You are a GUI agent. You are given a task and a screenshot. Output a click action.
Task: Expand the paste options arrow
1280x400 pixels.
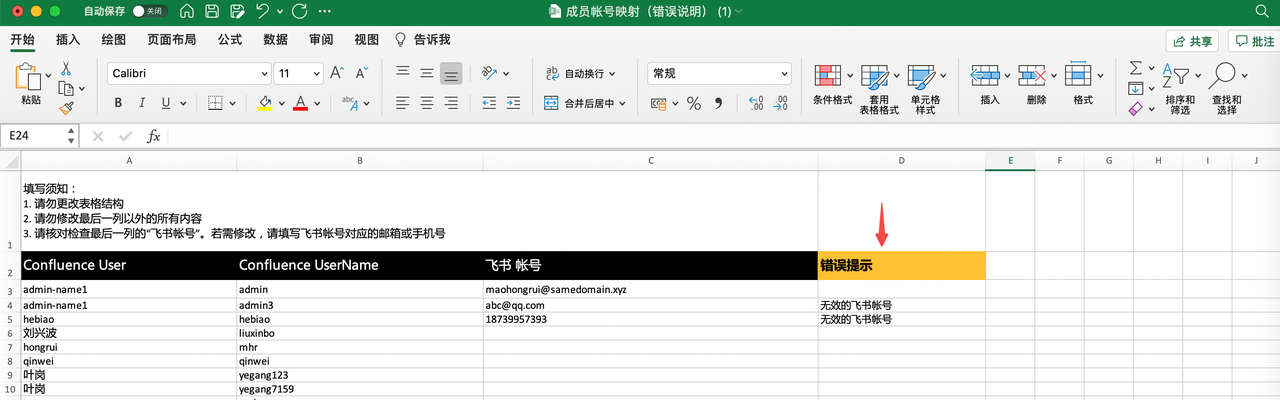(x=48, y=76)
